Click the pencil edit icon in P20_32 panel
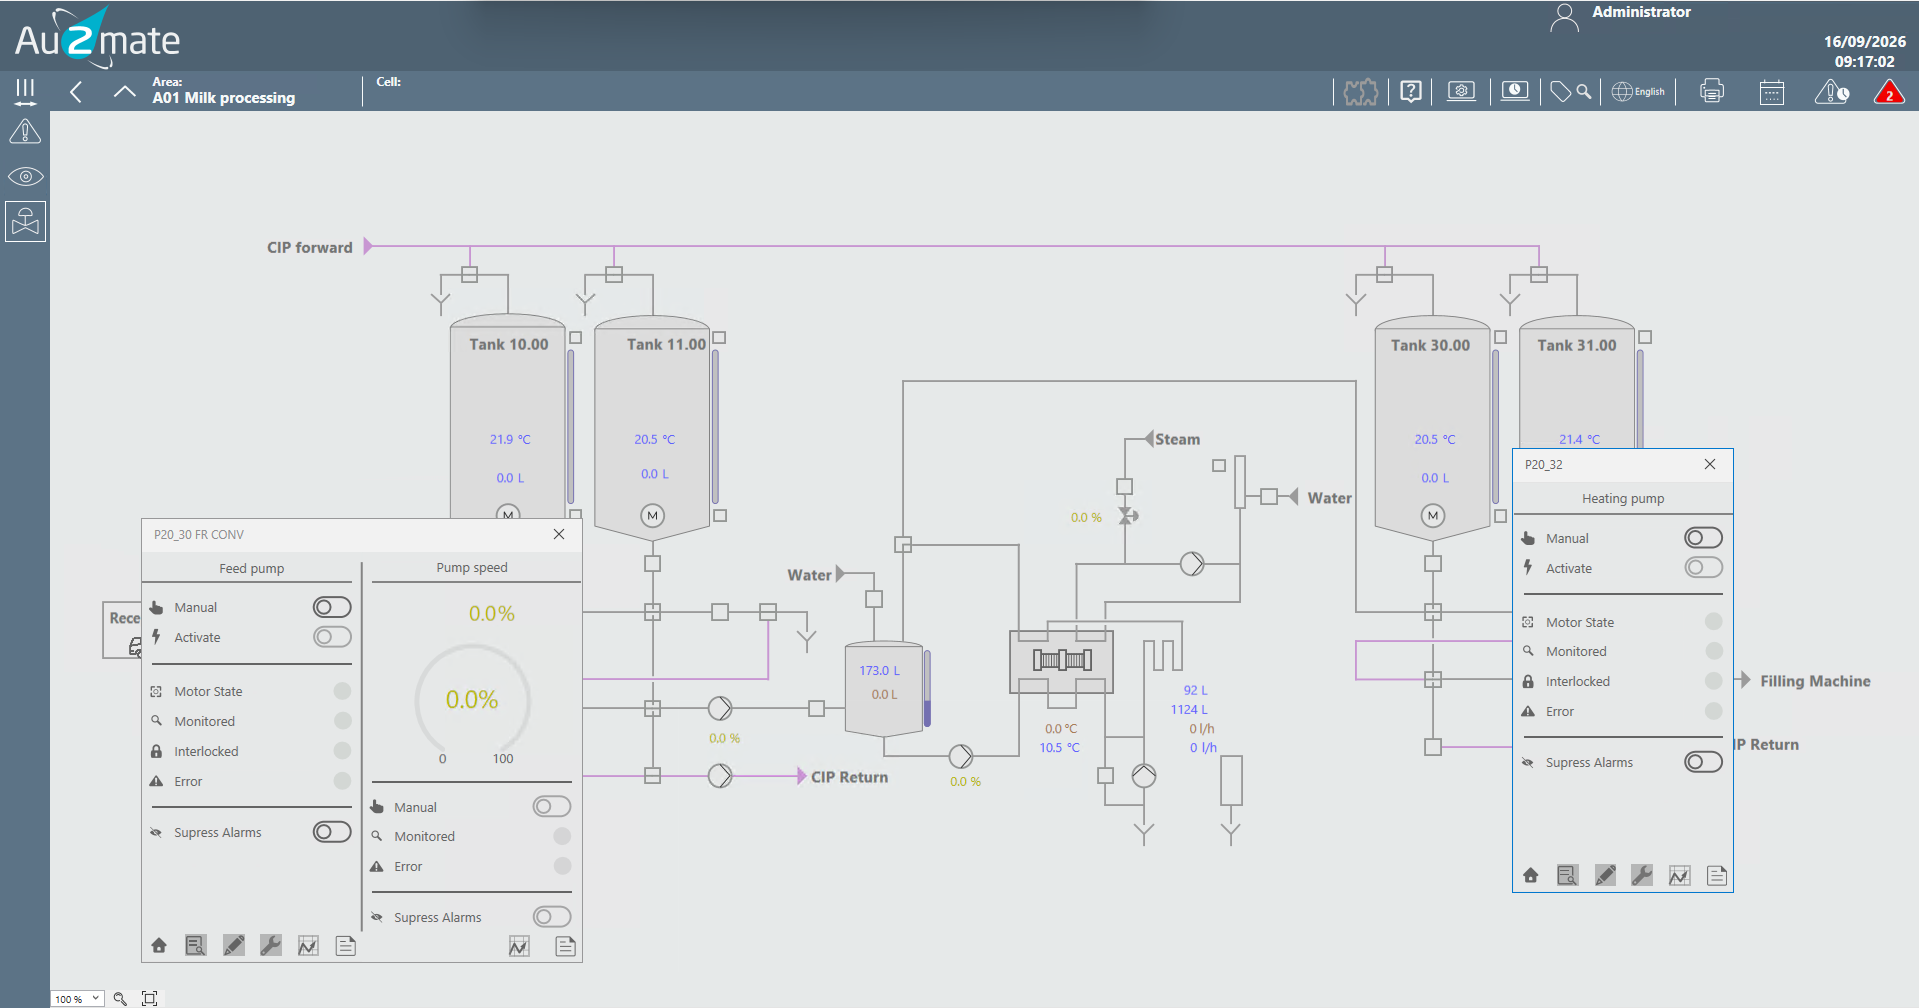Screen dimensions: 1919x1008 1605,876
